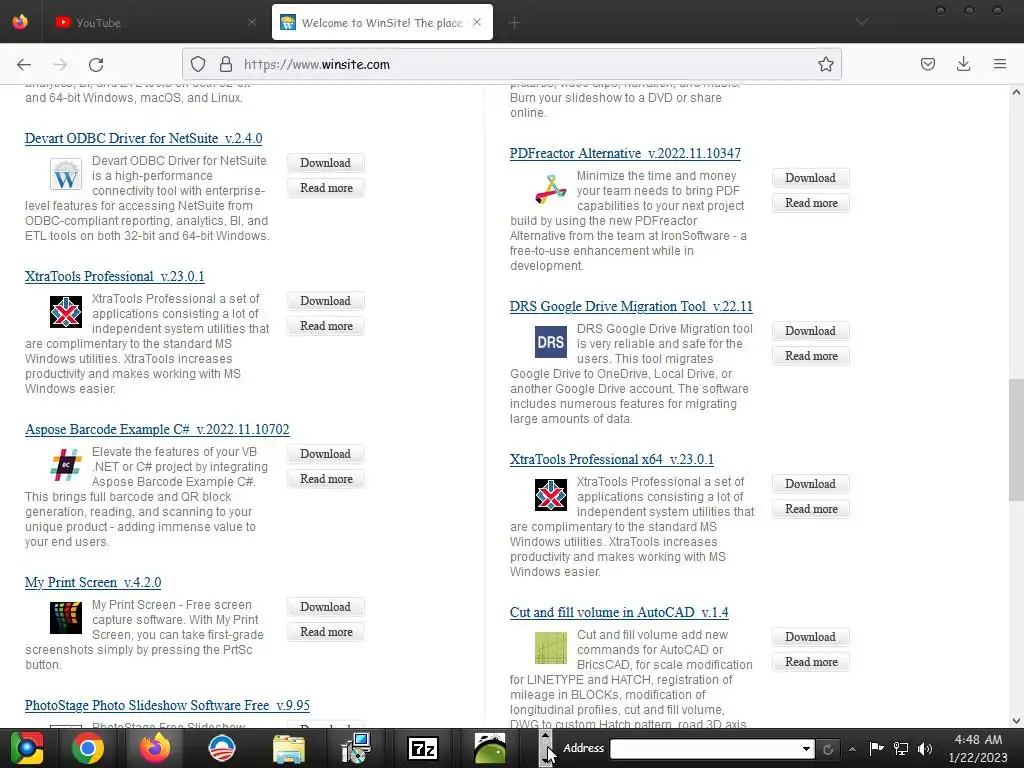Click the taskbar Address input field
Viewport: 1024px width, 768px height.
coord(705,748)
